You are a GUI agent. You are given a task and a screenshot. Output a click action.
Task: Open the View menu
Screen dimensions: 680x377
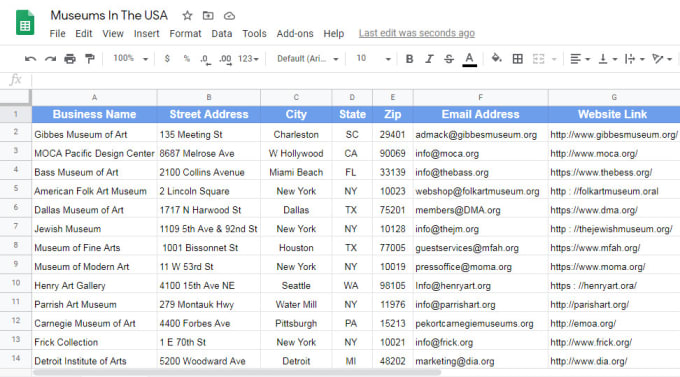pyautogui.click(x=113, y=33)
